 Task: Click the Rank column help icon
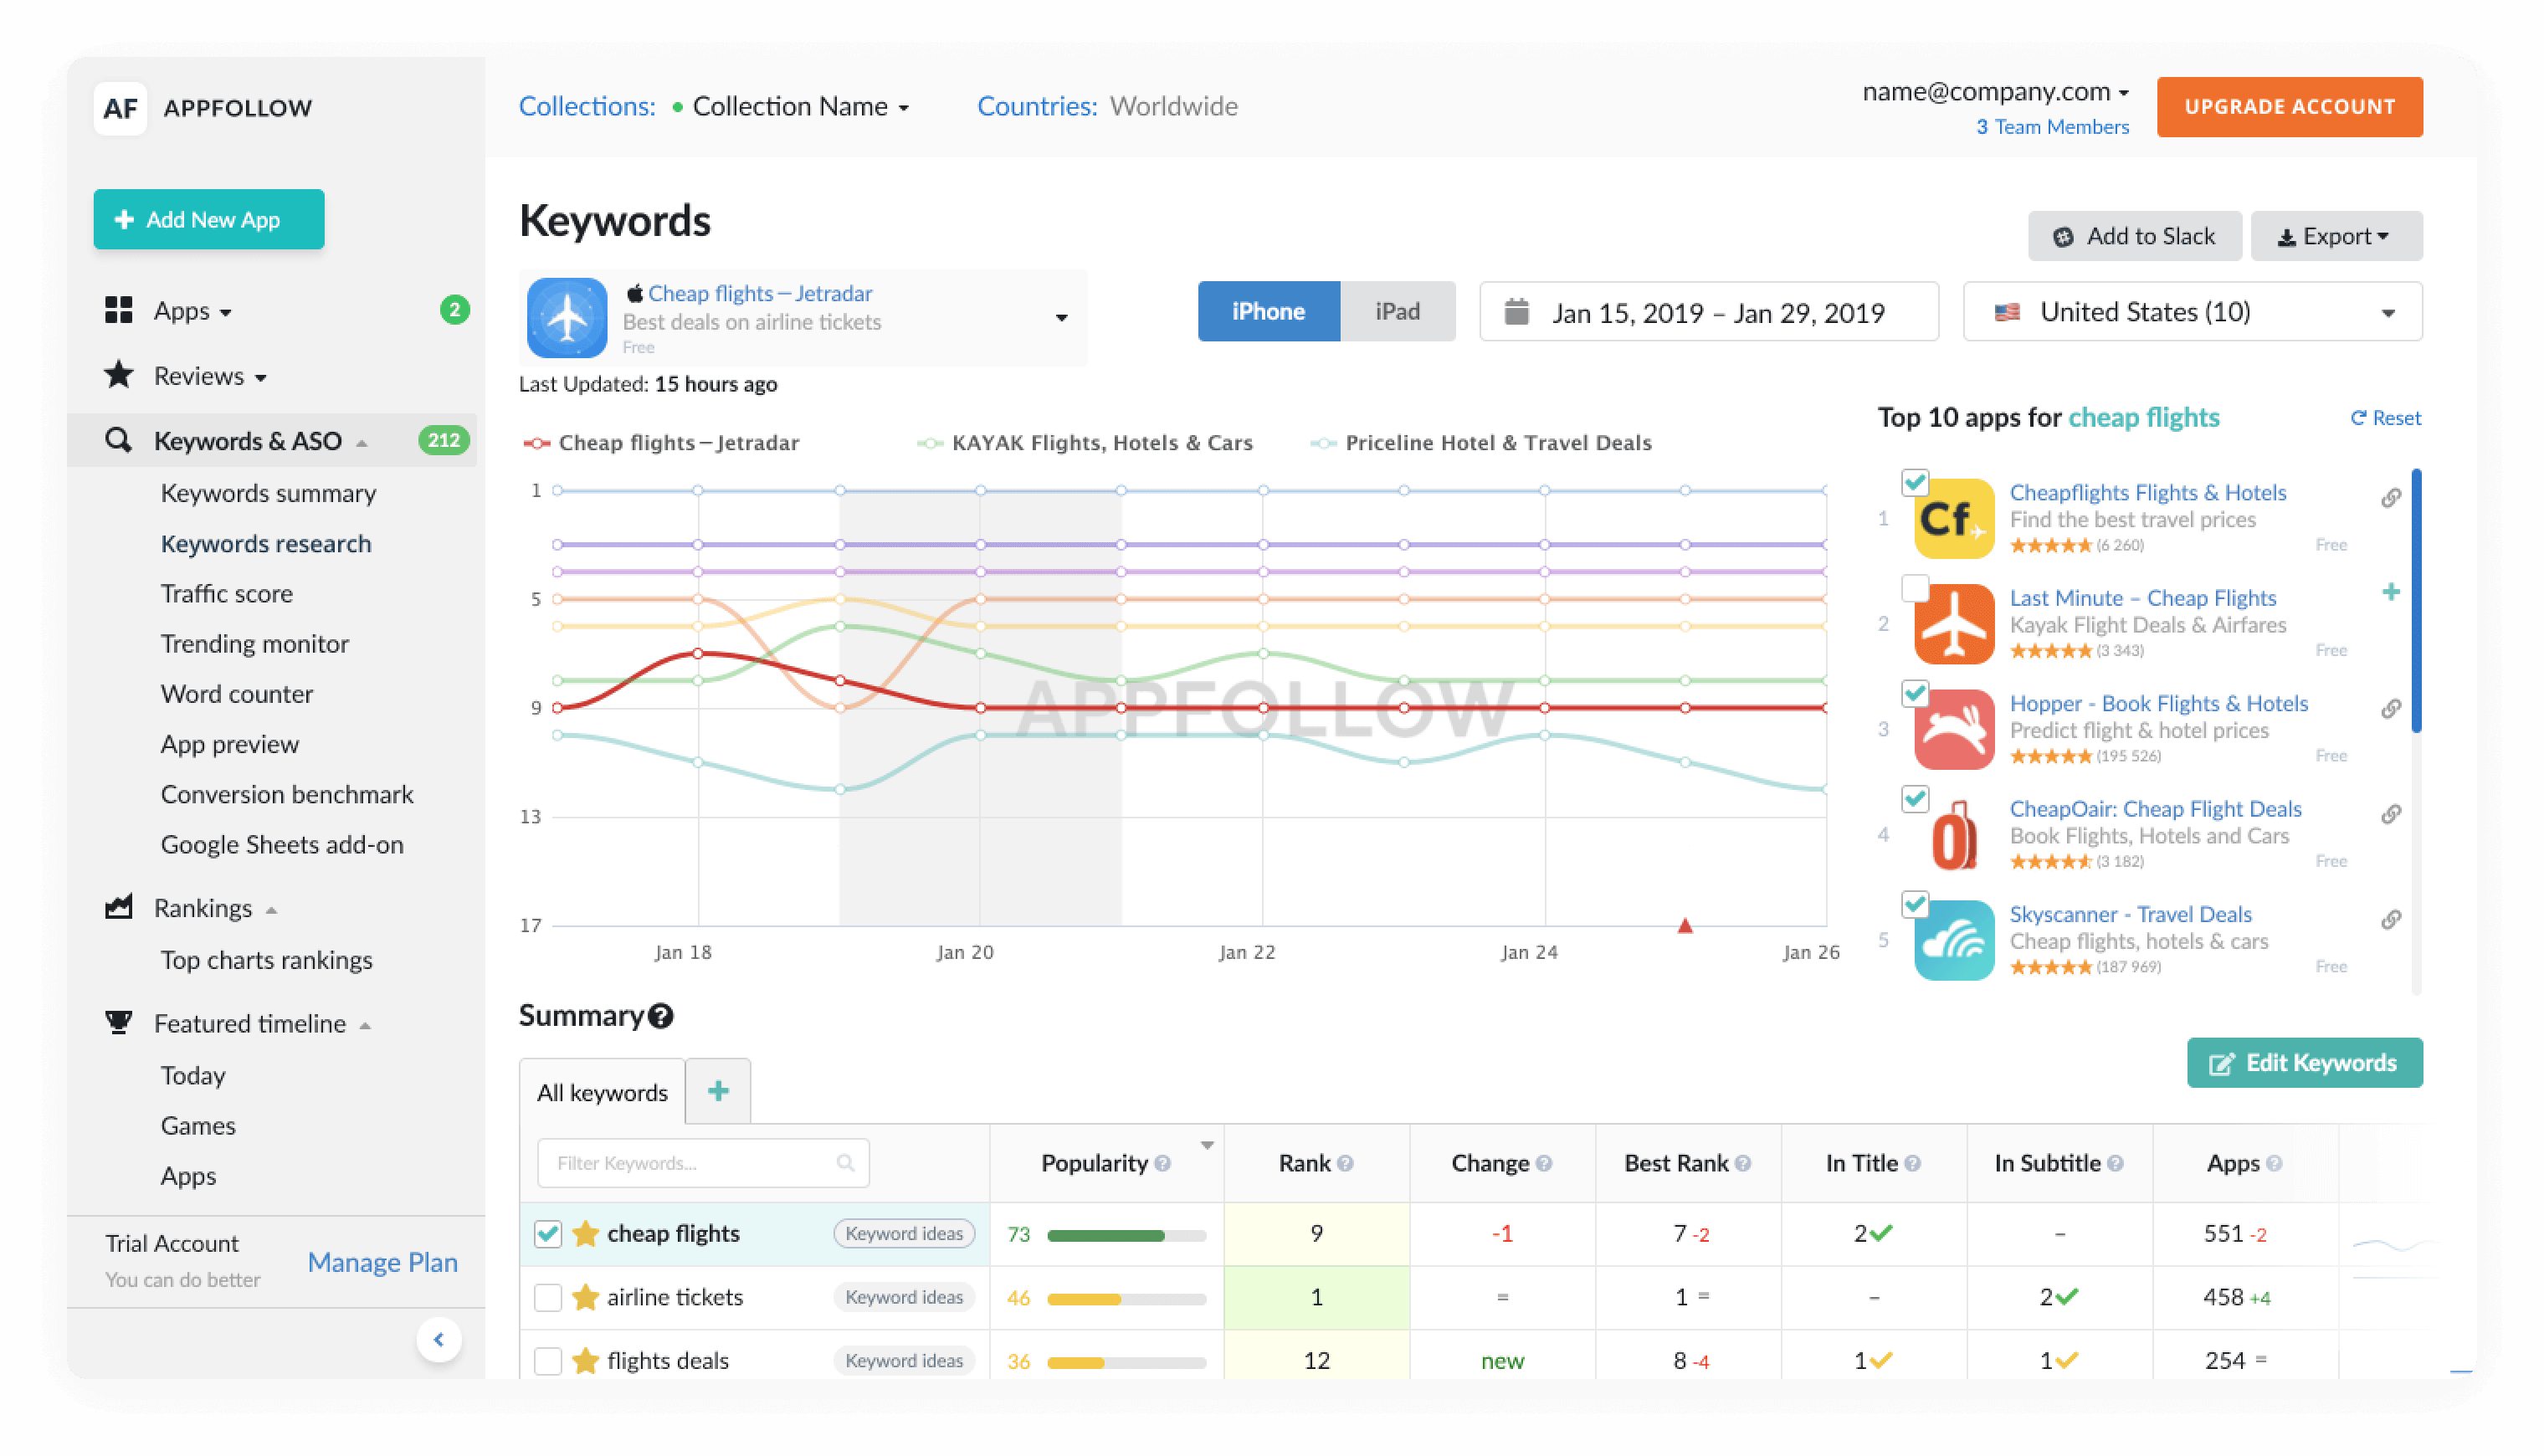point(1345,1163)
